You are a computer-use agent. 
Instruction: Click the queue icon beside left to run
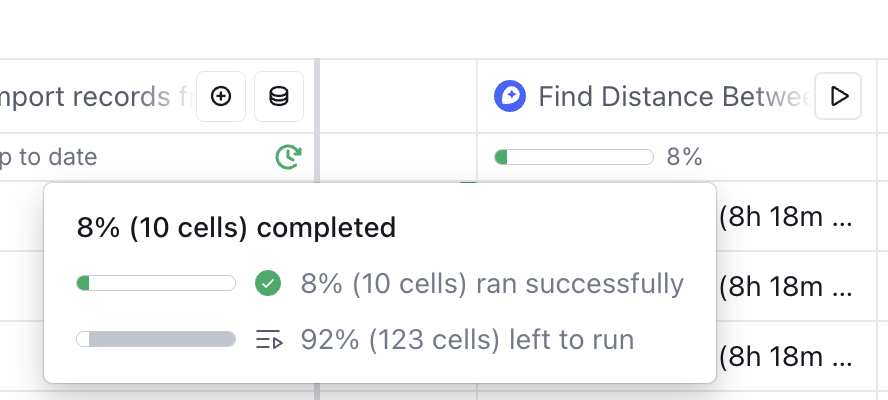click(x=268, y=340)
